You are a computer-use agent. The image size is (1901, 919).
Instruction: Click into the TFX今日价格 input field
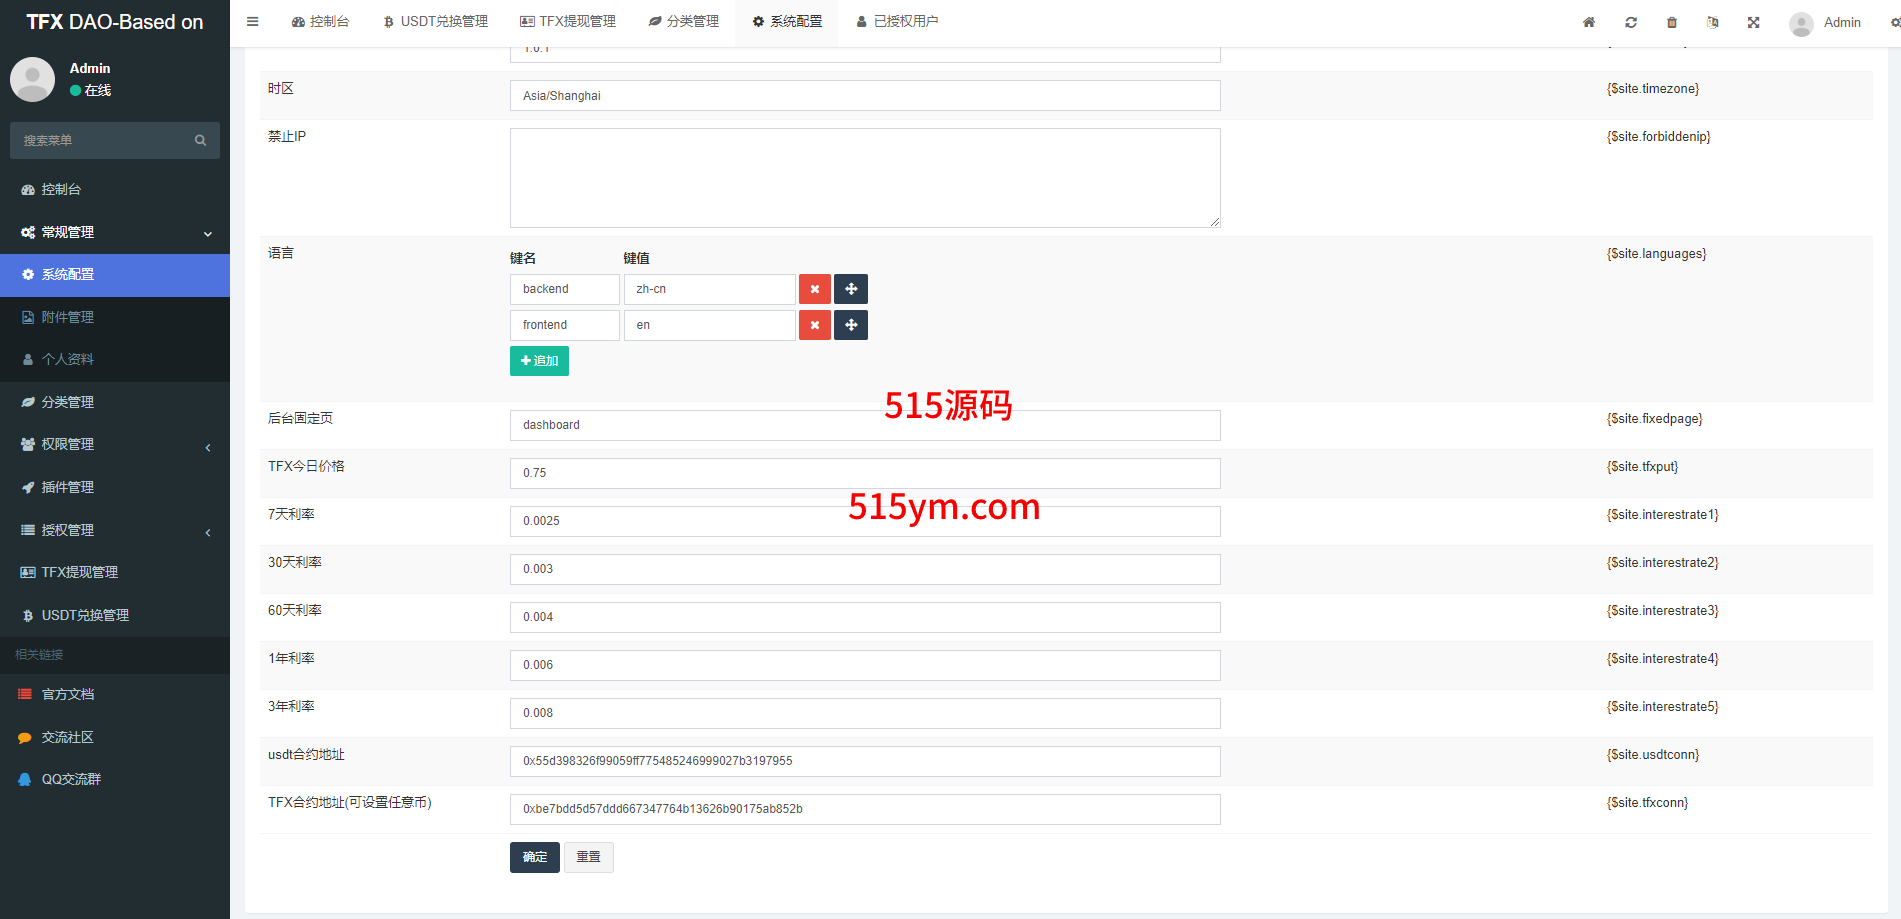[x=864, y=473]
